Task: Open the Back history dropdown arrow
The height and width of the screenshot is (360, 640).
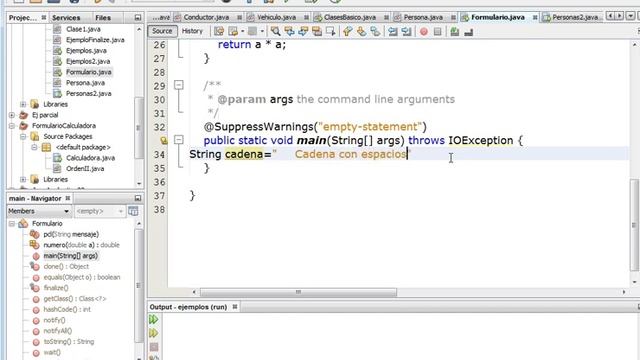Action: click(242, 31)
